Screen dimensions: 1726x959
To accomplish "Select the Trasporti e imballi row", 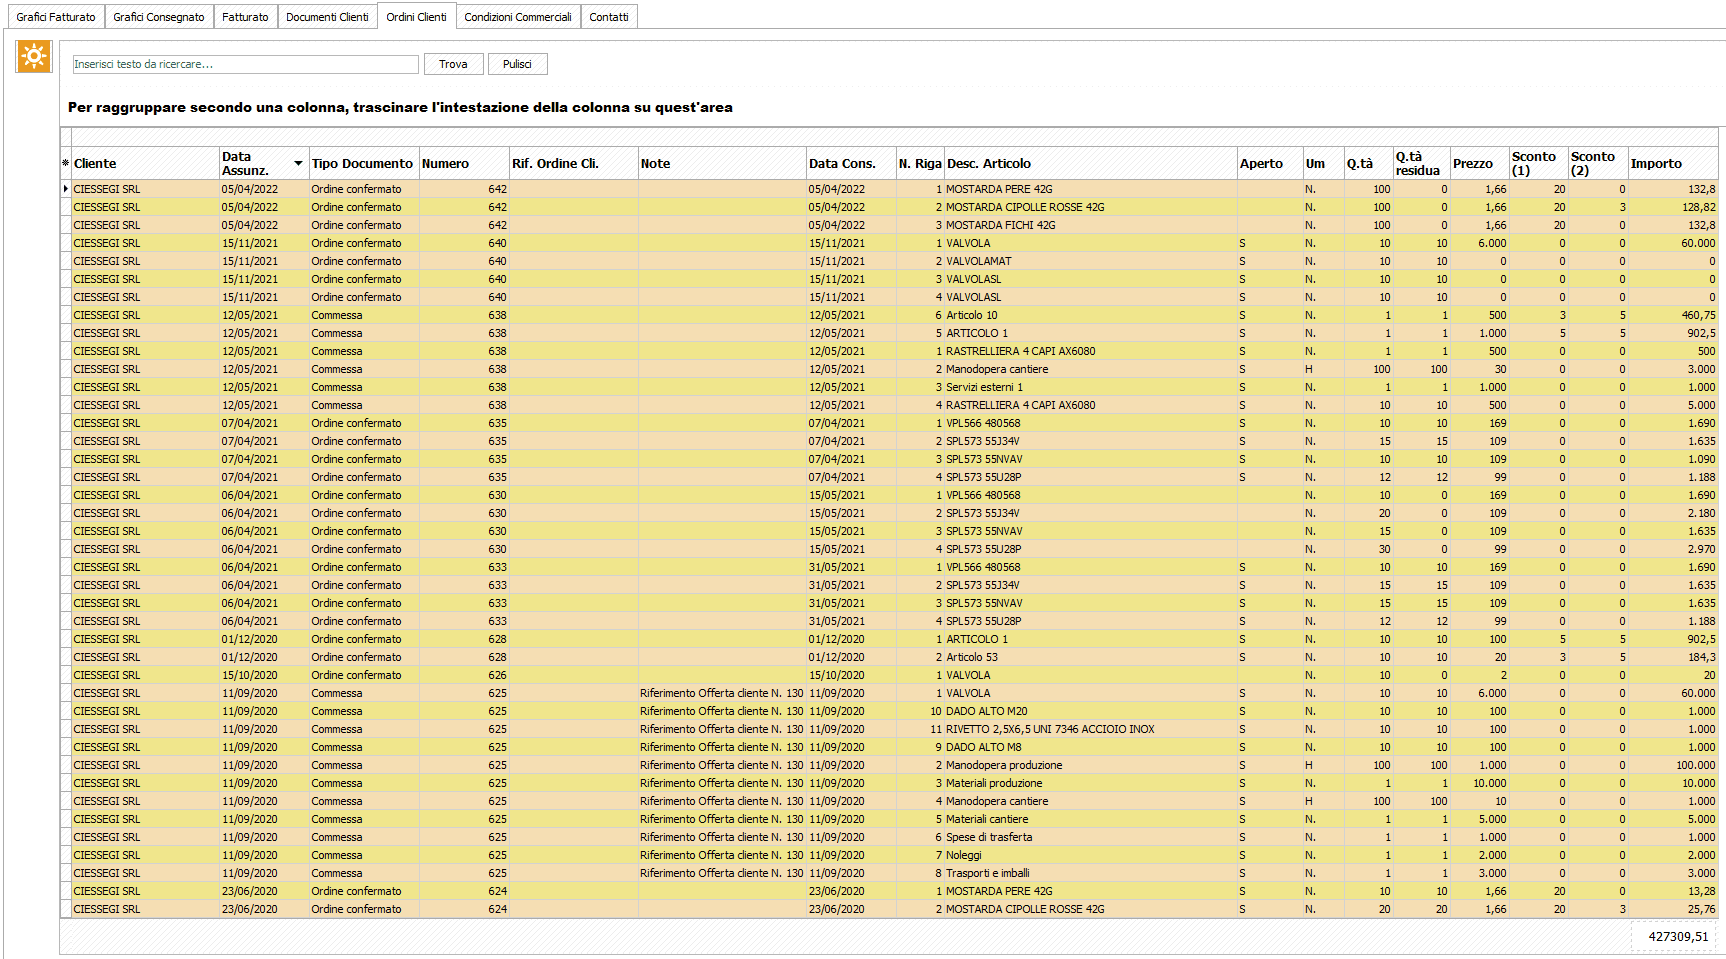I will click(889, 873).
